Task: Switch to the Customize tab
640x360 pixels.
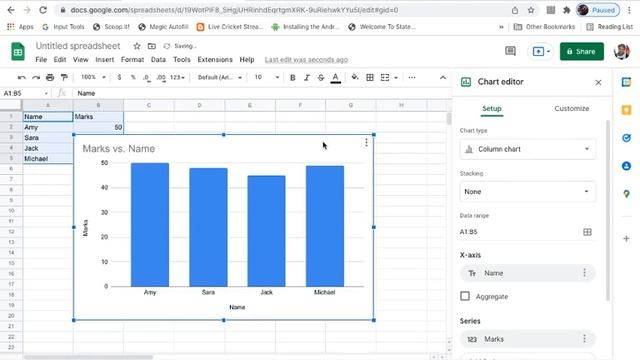Action: (571, 109)
